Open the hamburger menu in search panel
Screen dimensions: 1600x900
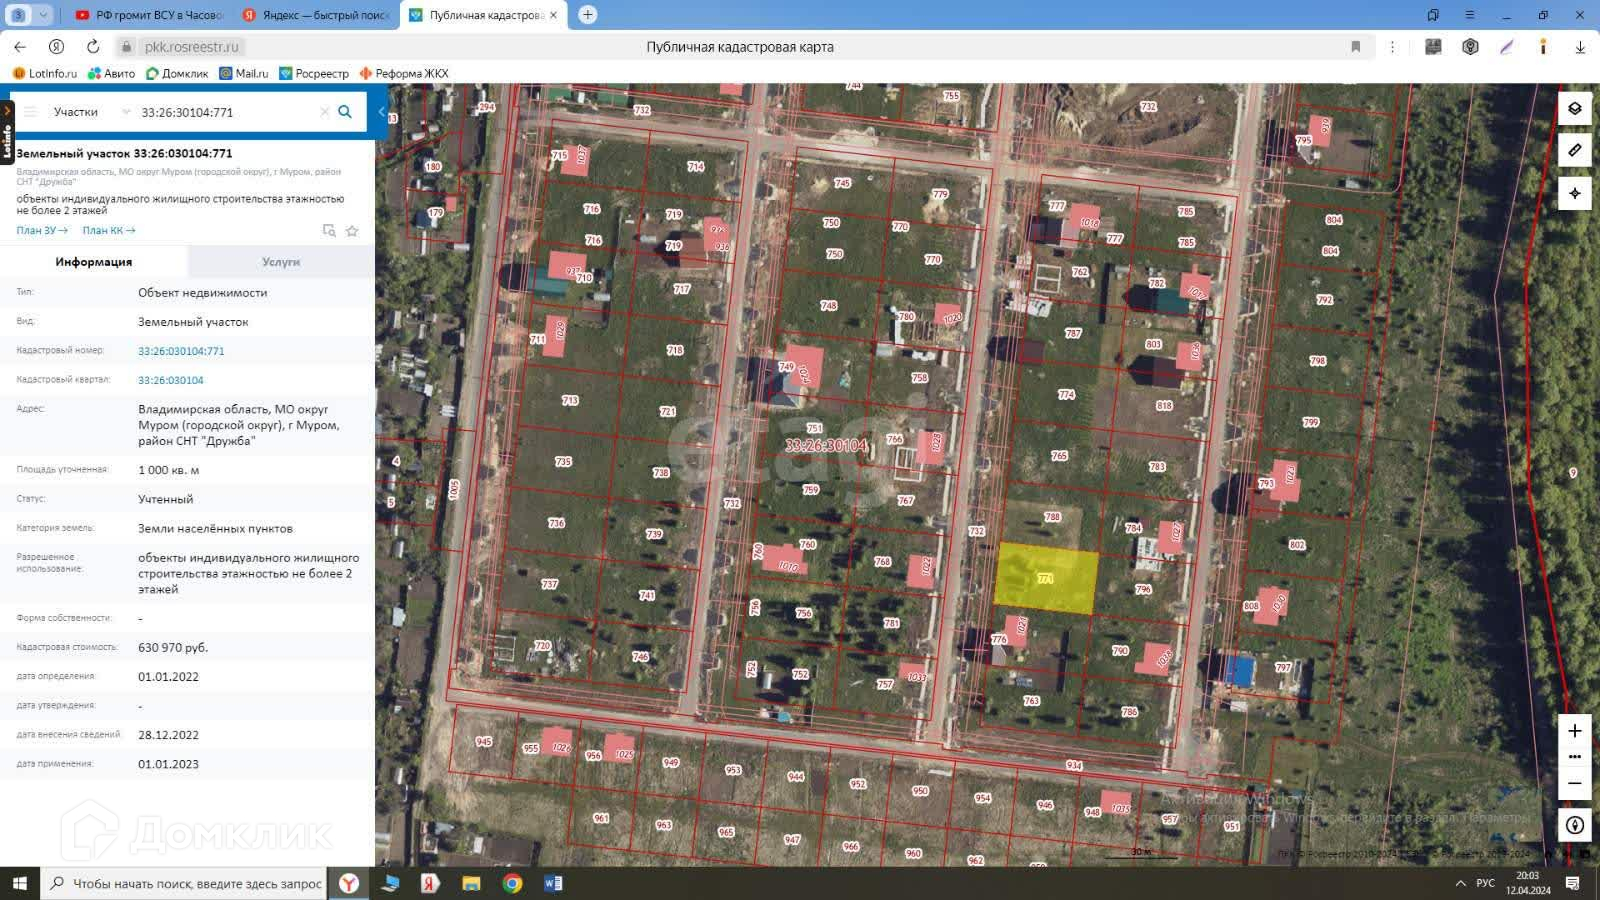tap(30, 112)
